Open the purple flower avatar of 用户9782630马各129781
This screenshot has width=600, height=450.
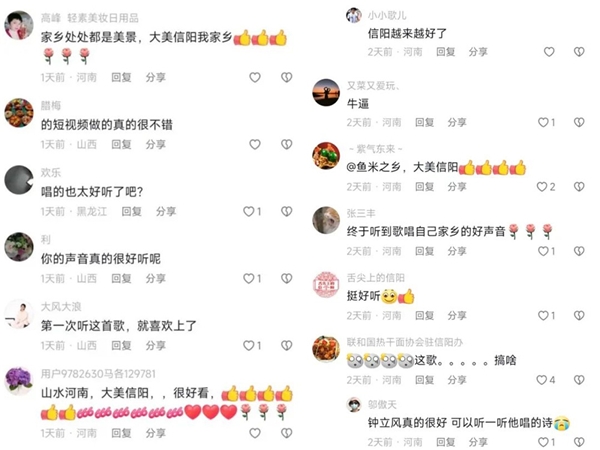tap(18, 381)
